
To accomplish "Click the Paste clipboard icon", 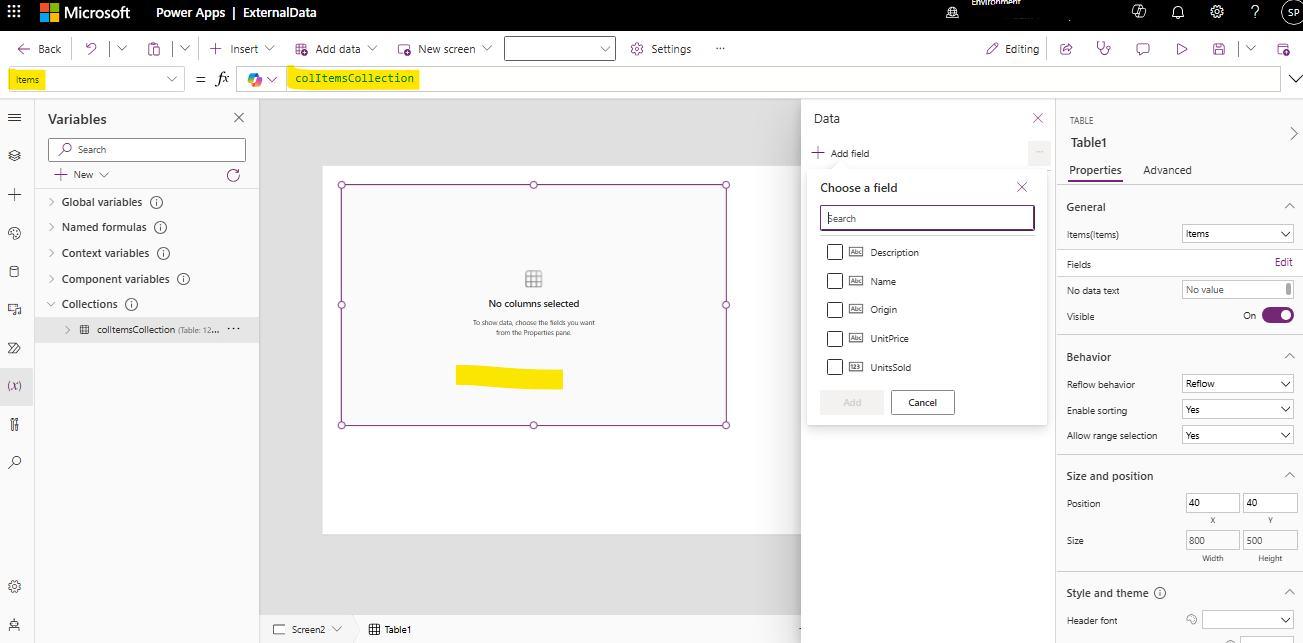I will (154, 48).
